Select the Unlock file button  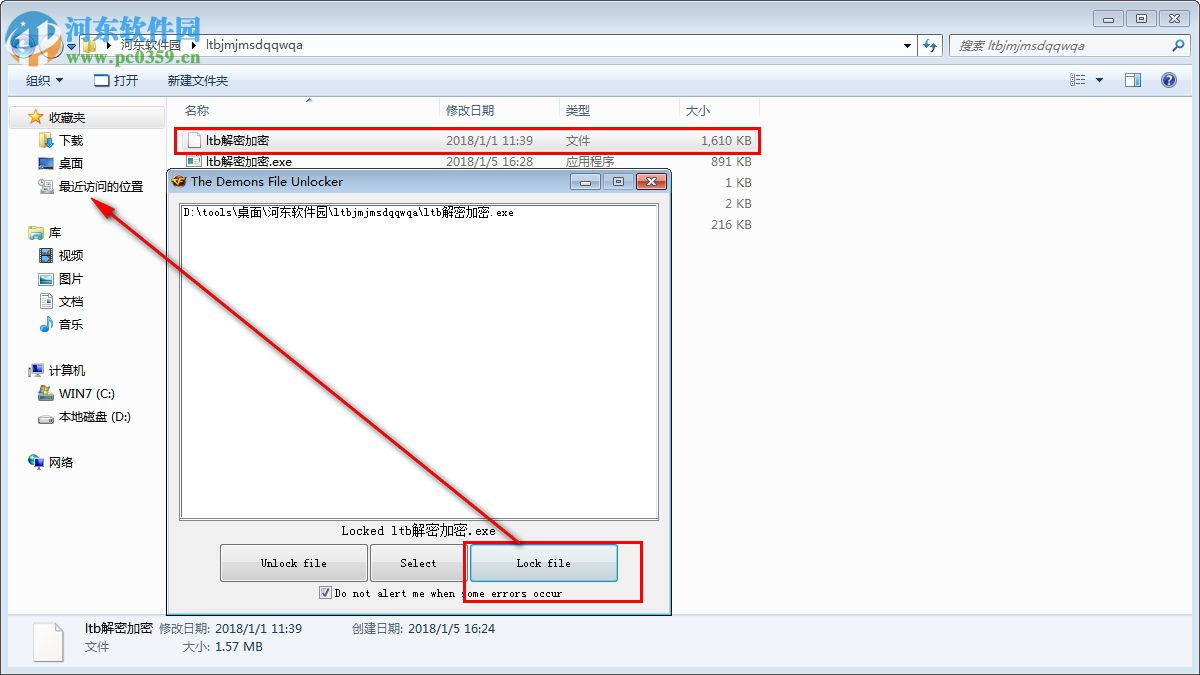click(293, 562)
